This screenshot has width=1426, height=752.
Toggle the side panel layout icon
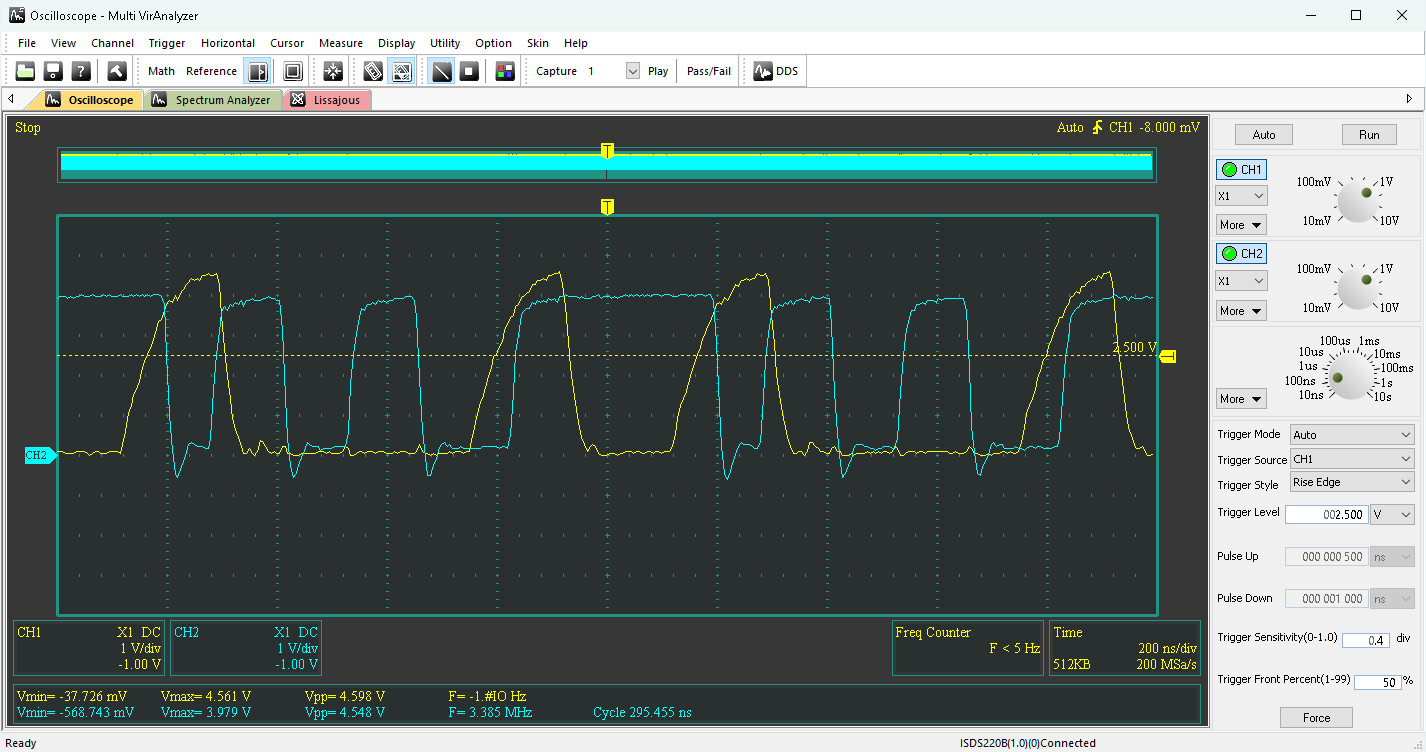(258, 71)
